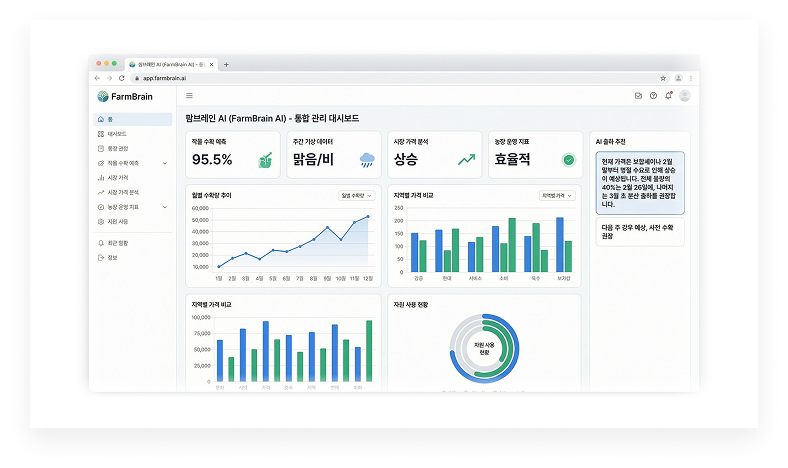This screenshot has width=788, height=468.
Task: Click the outer blue ring of the donut chart
Action: tap(516, 349)
